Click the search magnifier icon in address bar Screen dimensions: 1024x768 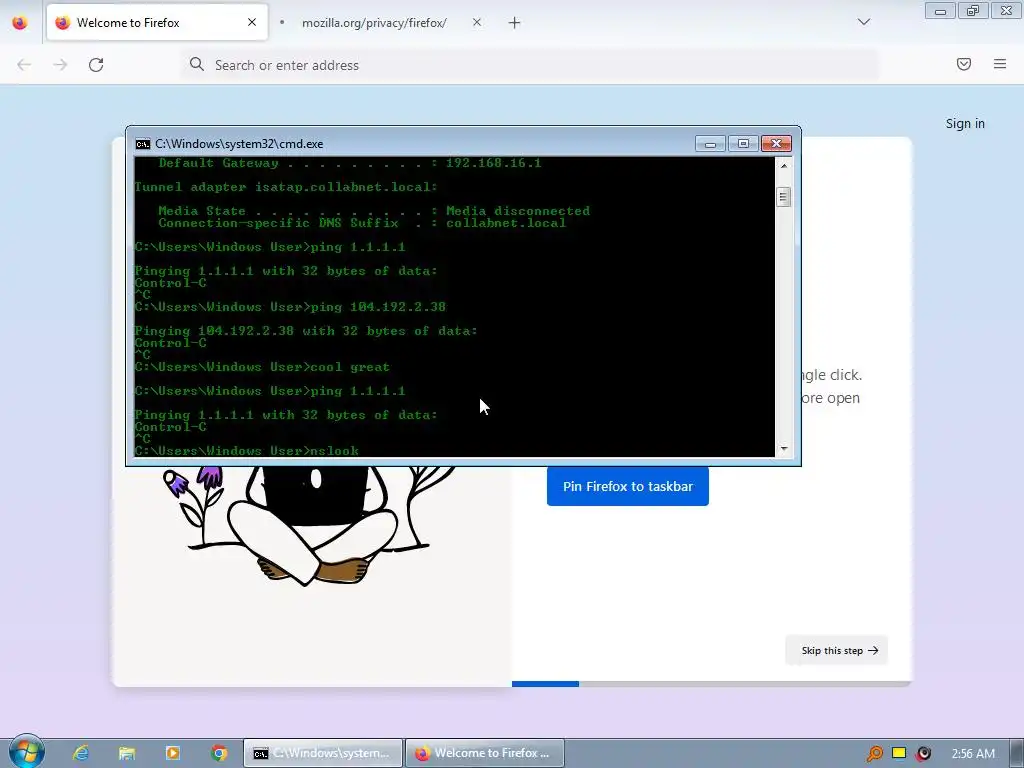(197, 64)
